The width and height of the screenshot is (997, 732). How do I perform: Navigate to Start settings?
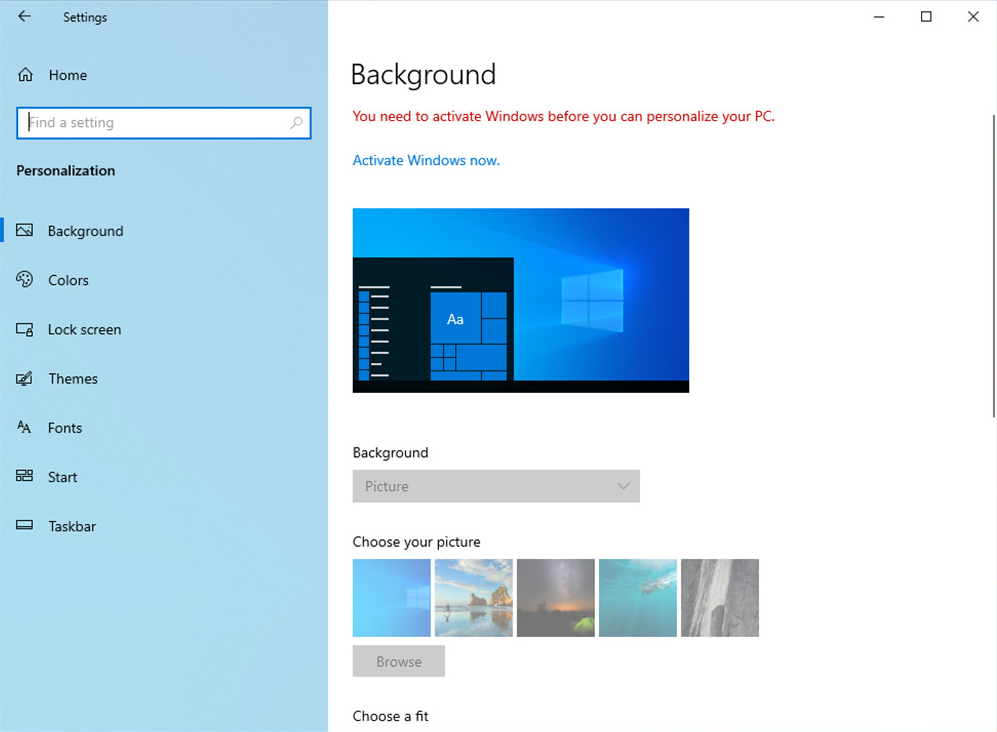click(62, 477)
